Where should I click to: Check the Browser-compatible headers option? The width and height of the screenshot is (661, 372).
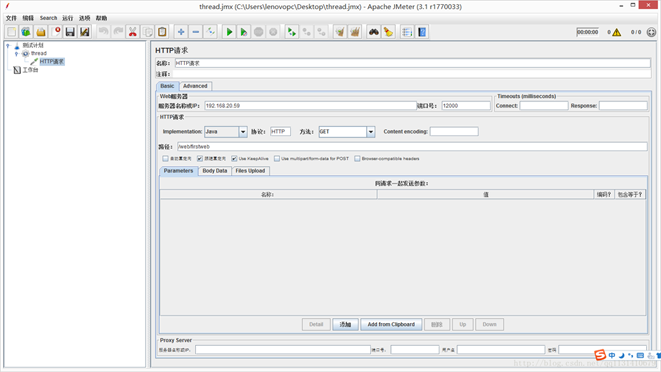pos(357,159)
